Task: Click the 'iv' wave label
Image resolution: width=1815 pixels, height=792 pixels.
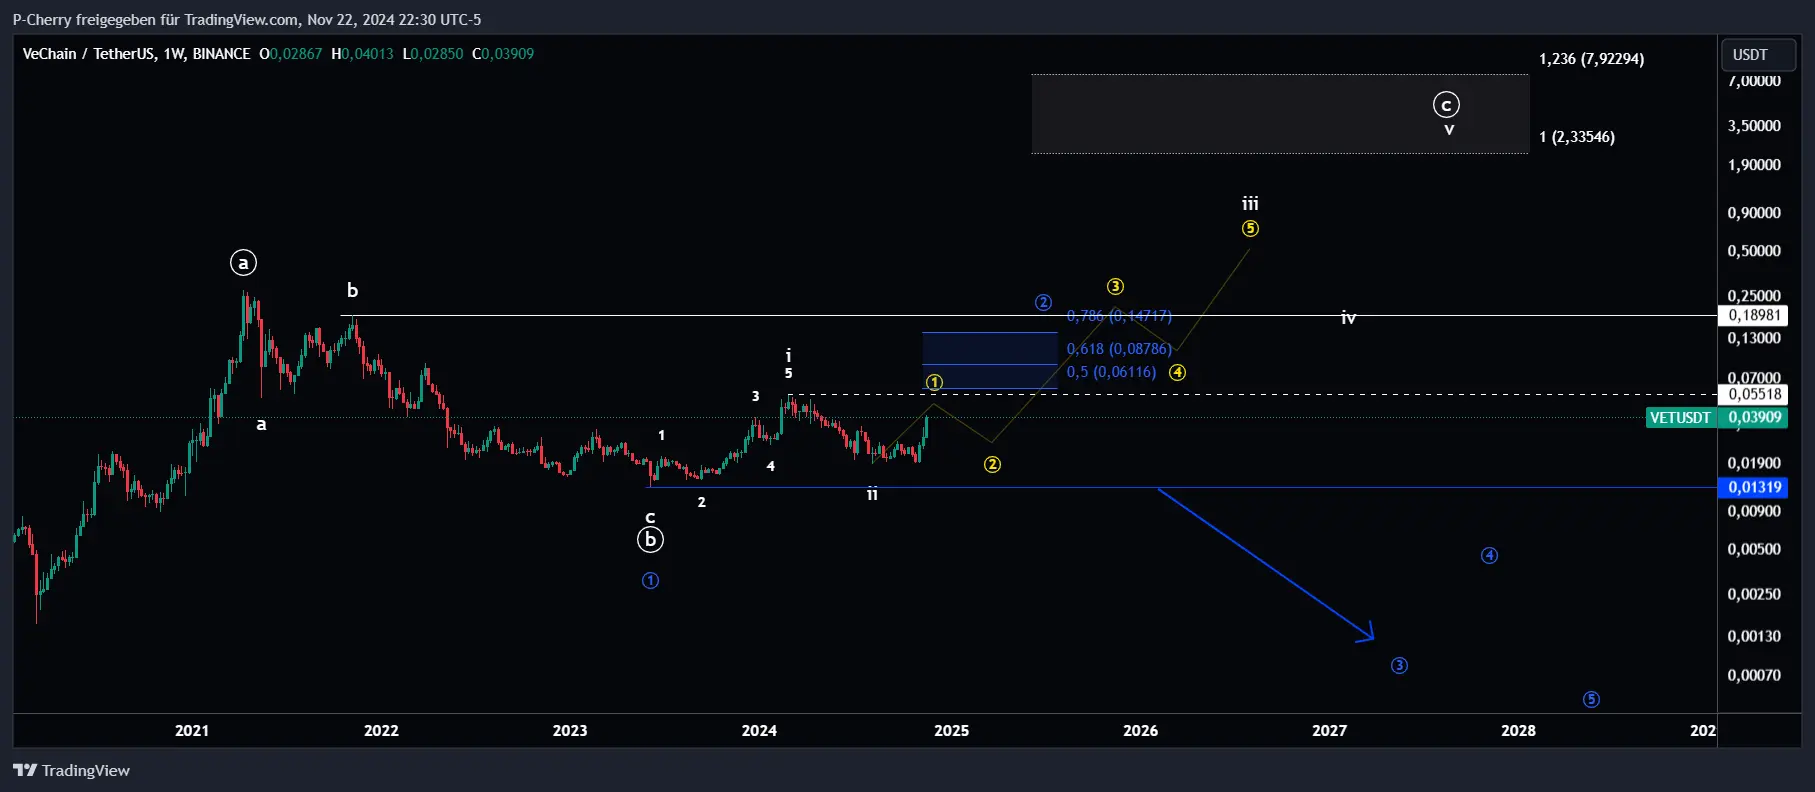Action: tap(1348, 318)
